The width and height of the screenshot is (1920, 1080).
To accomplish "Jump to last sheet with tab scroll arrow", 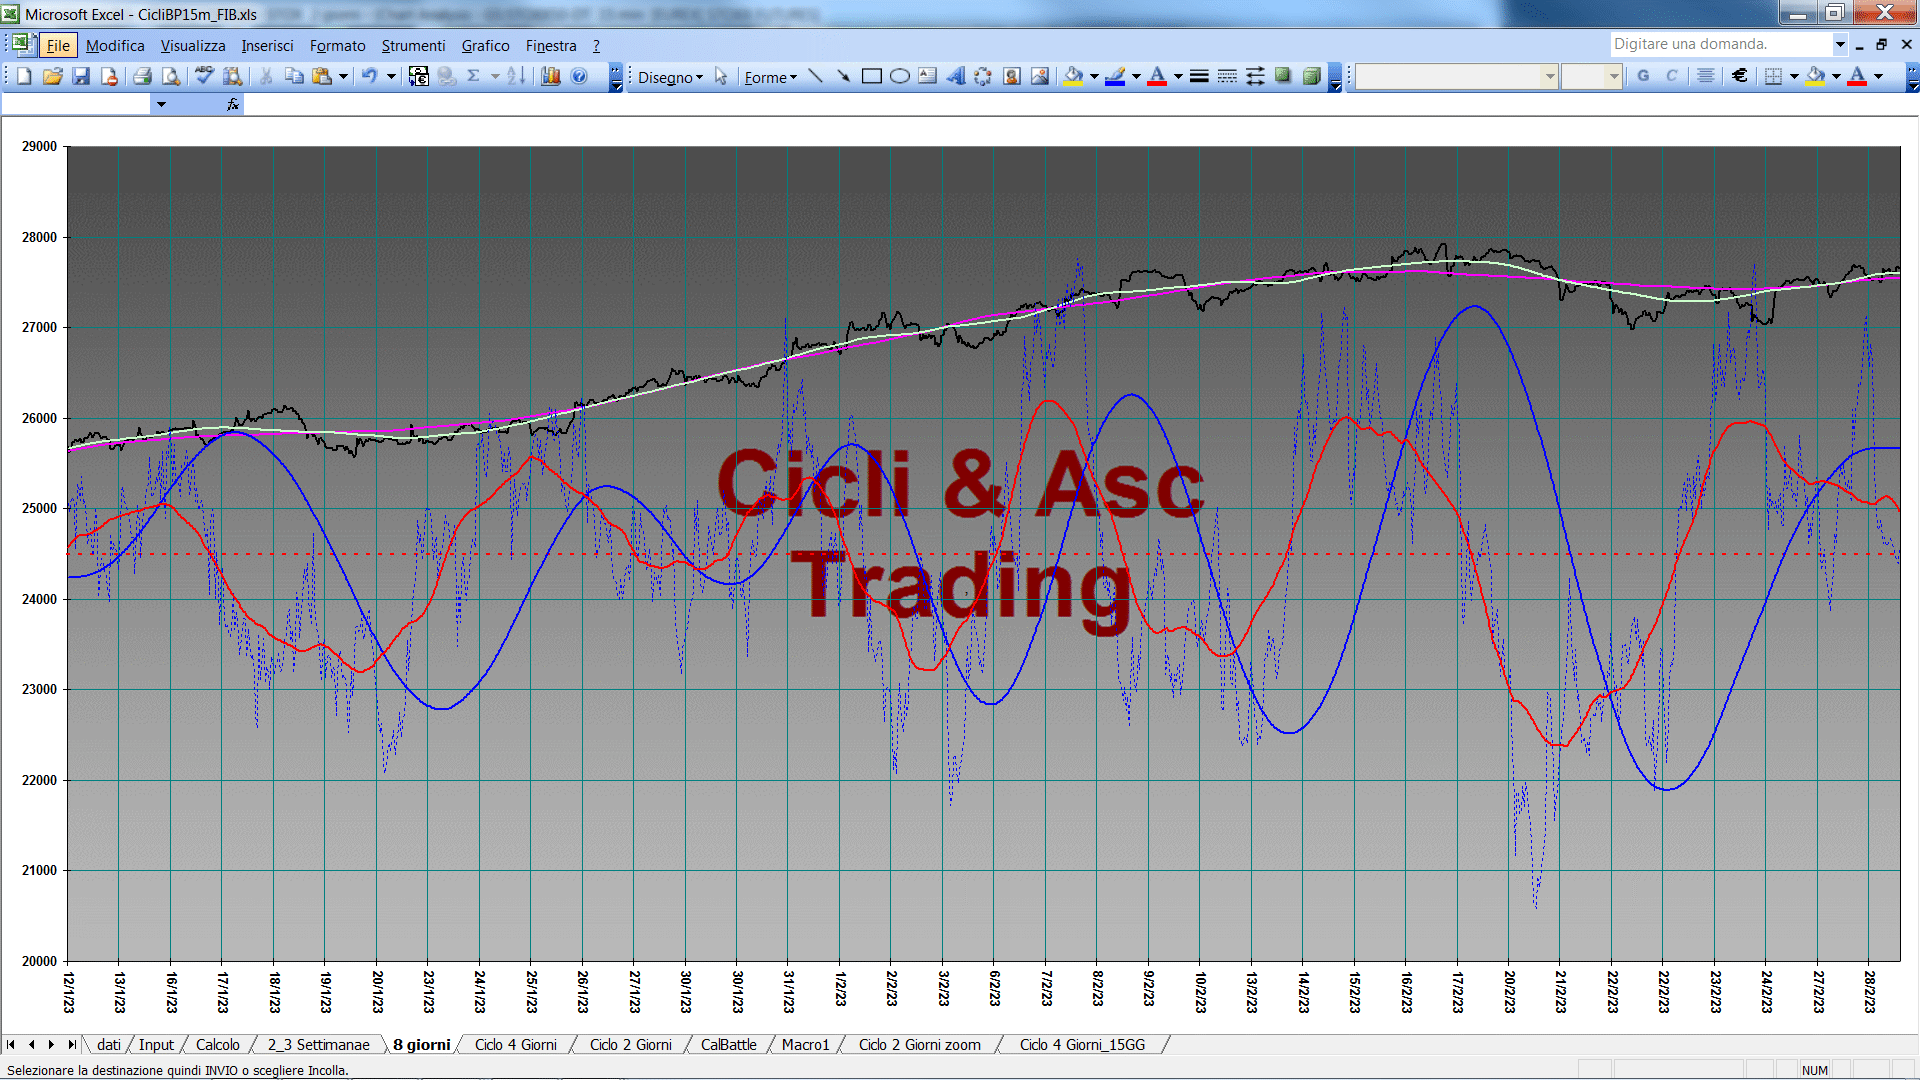I will (x=72, y=1045).
